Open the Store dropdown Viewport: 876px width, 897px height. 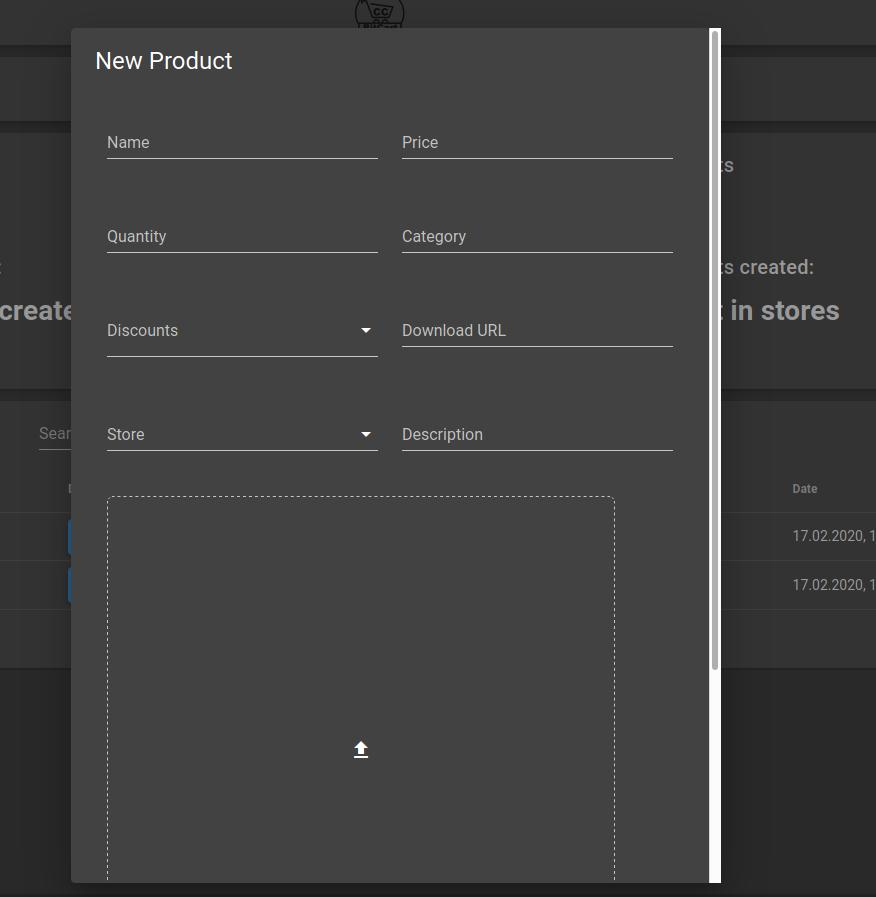click(242, 435)
